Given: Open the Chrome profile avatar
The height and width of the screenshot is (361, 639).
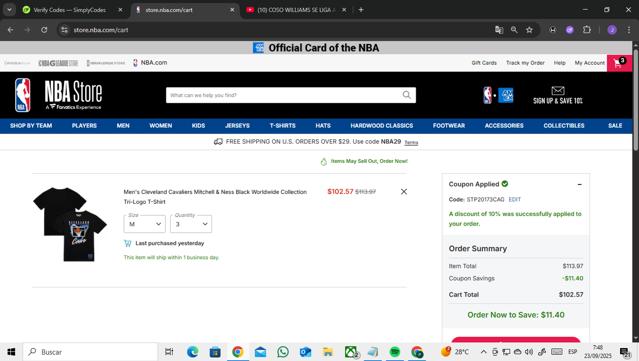Looking at the screenshot, I should point(612,30).
